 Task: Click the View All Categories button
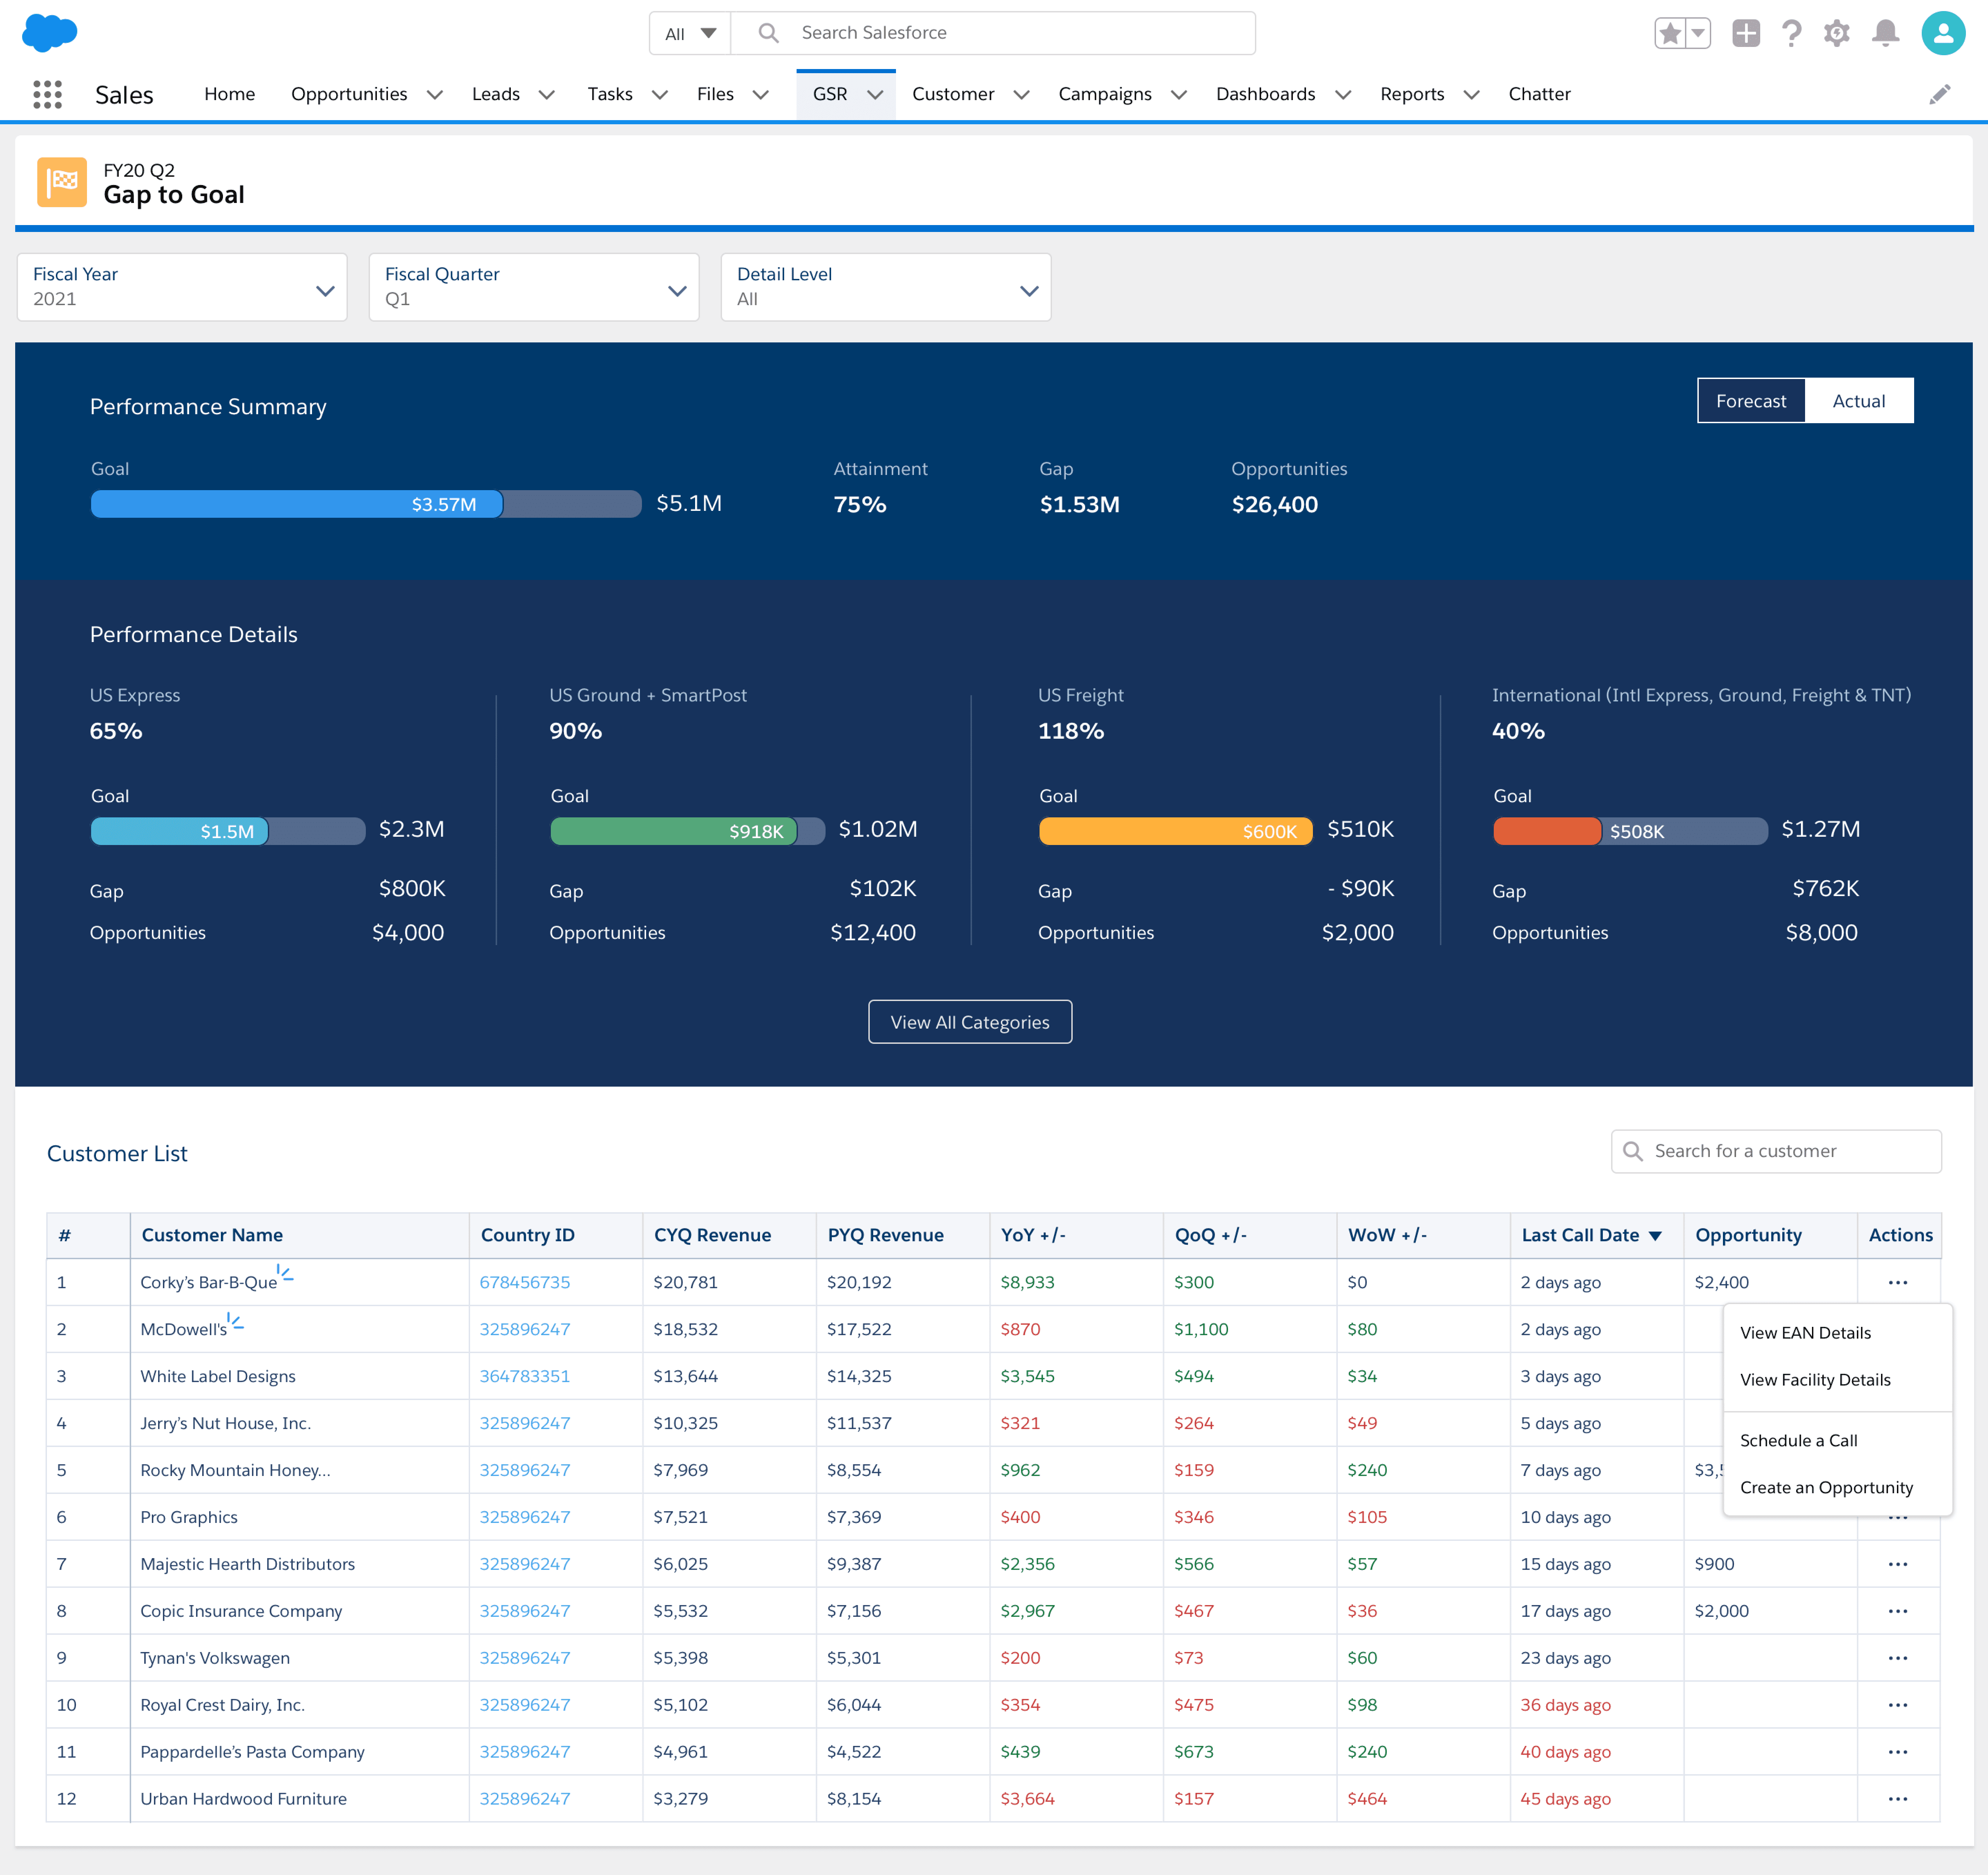[x=970, y=1022]
